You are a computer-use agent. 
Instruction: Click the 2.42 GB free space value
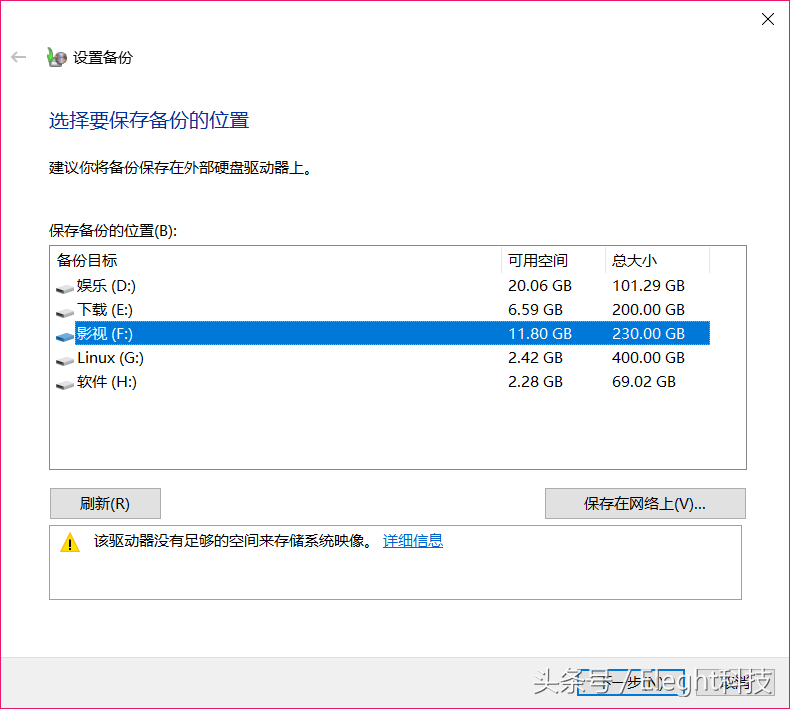[535, 358]
